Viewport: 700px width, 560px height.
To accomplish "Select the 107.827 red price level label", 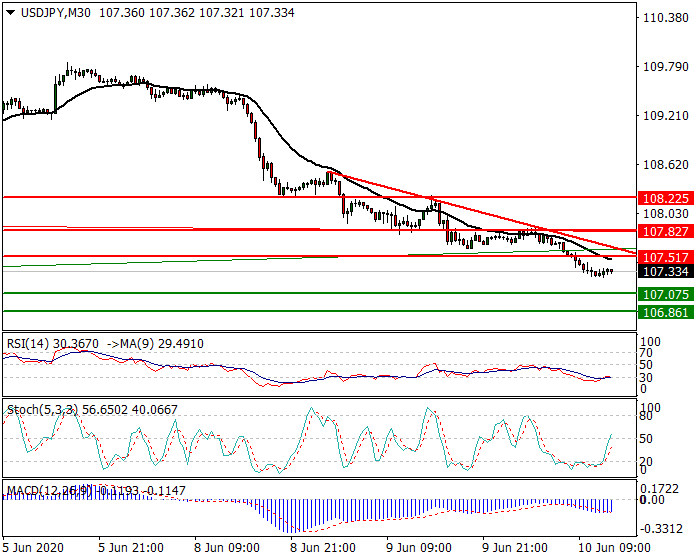I will (x=666, y=231).
